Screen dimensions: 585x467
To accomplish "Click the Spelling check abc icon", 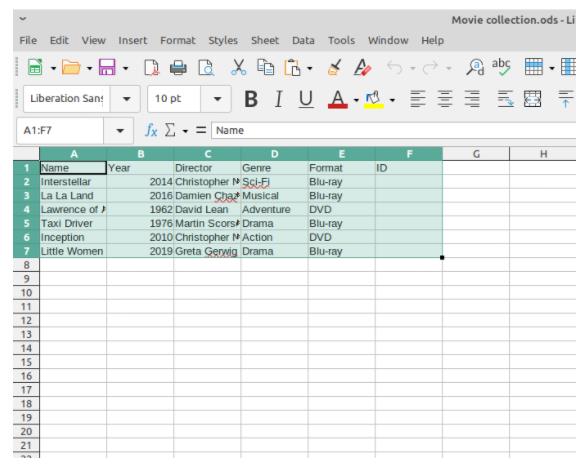I will pyautogui.click(x=501, y=67).
